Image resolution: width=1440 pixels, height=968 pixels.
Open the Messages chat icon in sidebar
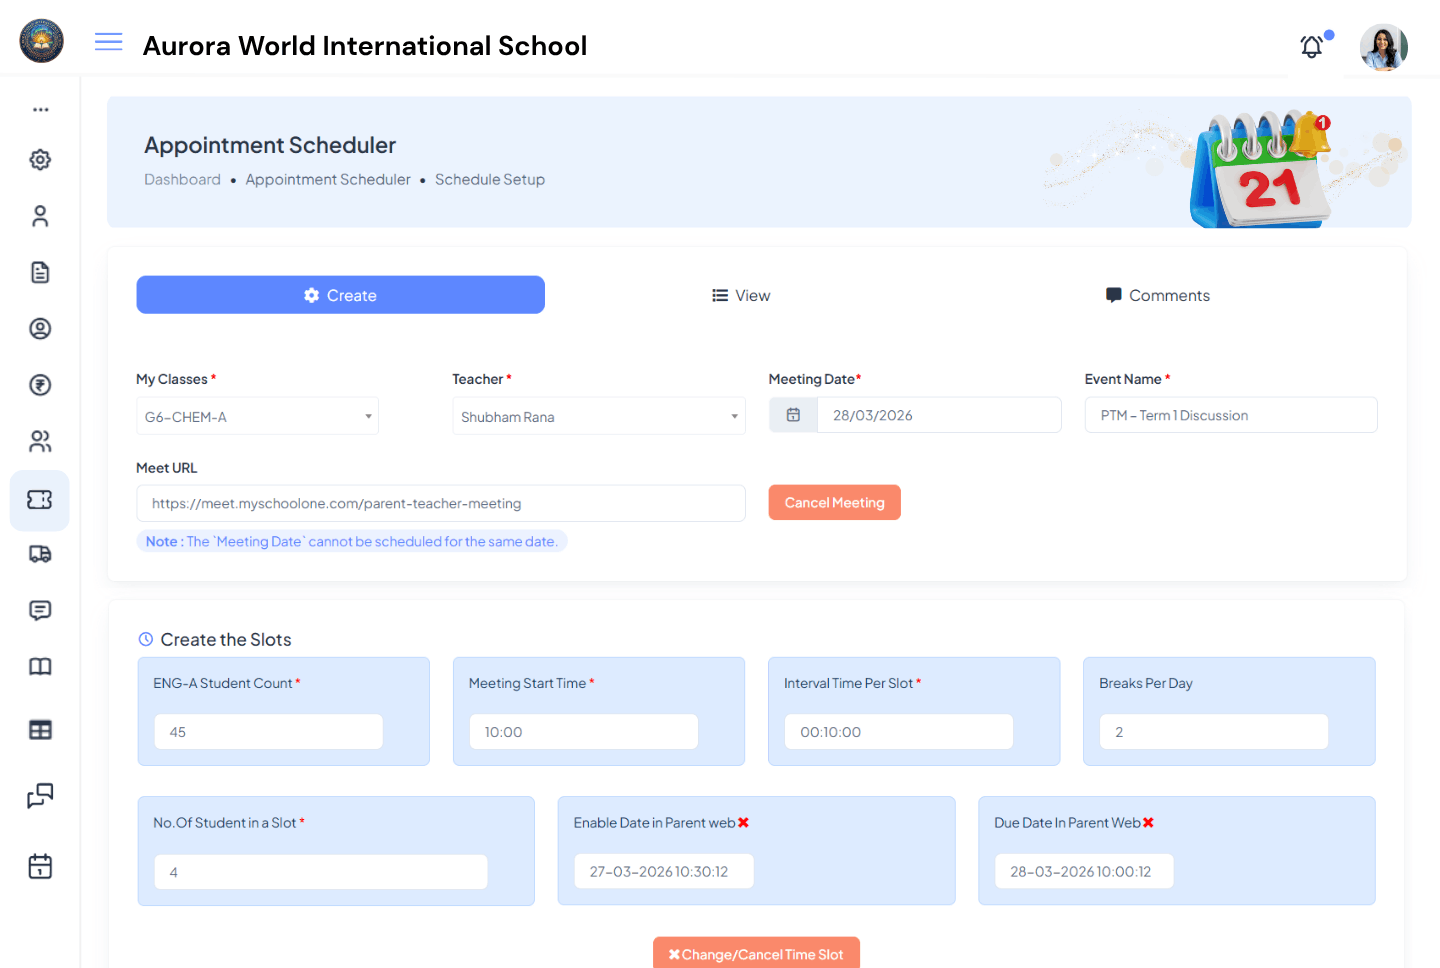40,610
